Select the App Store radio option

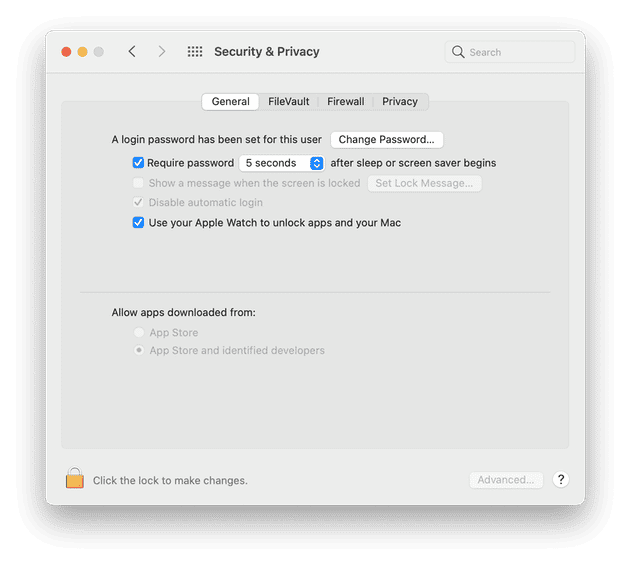(x=139, y=332)
